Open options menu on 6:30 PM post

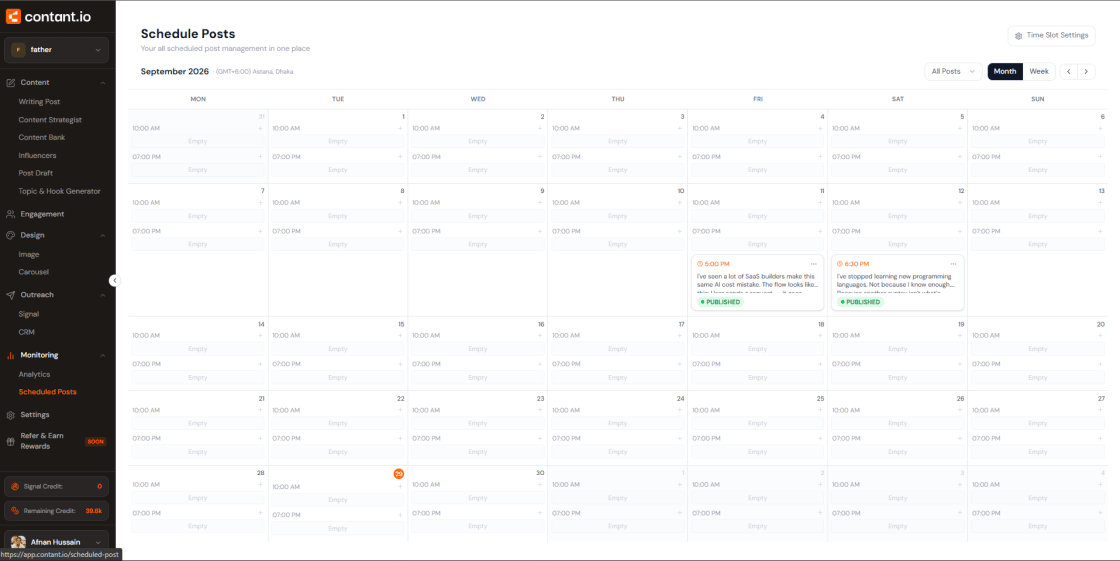tap(954, 264)
